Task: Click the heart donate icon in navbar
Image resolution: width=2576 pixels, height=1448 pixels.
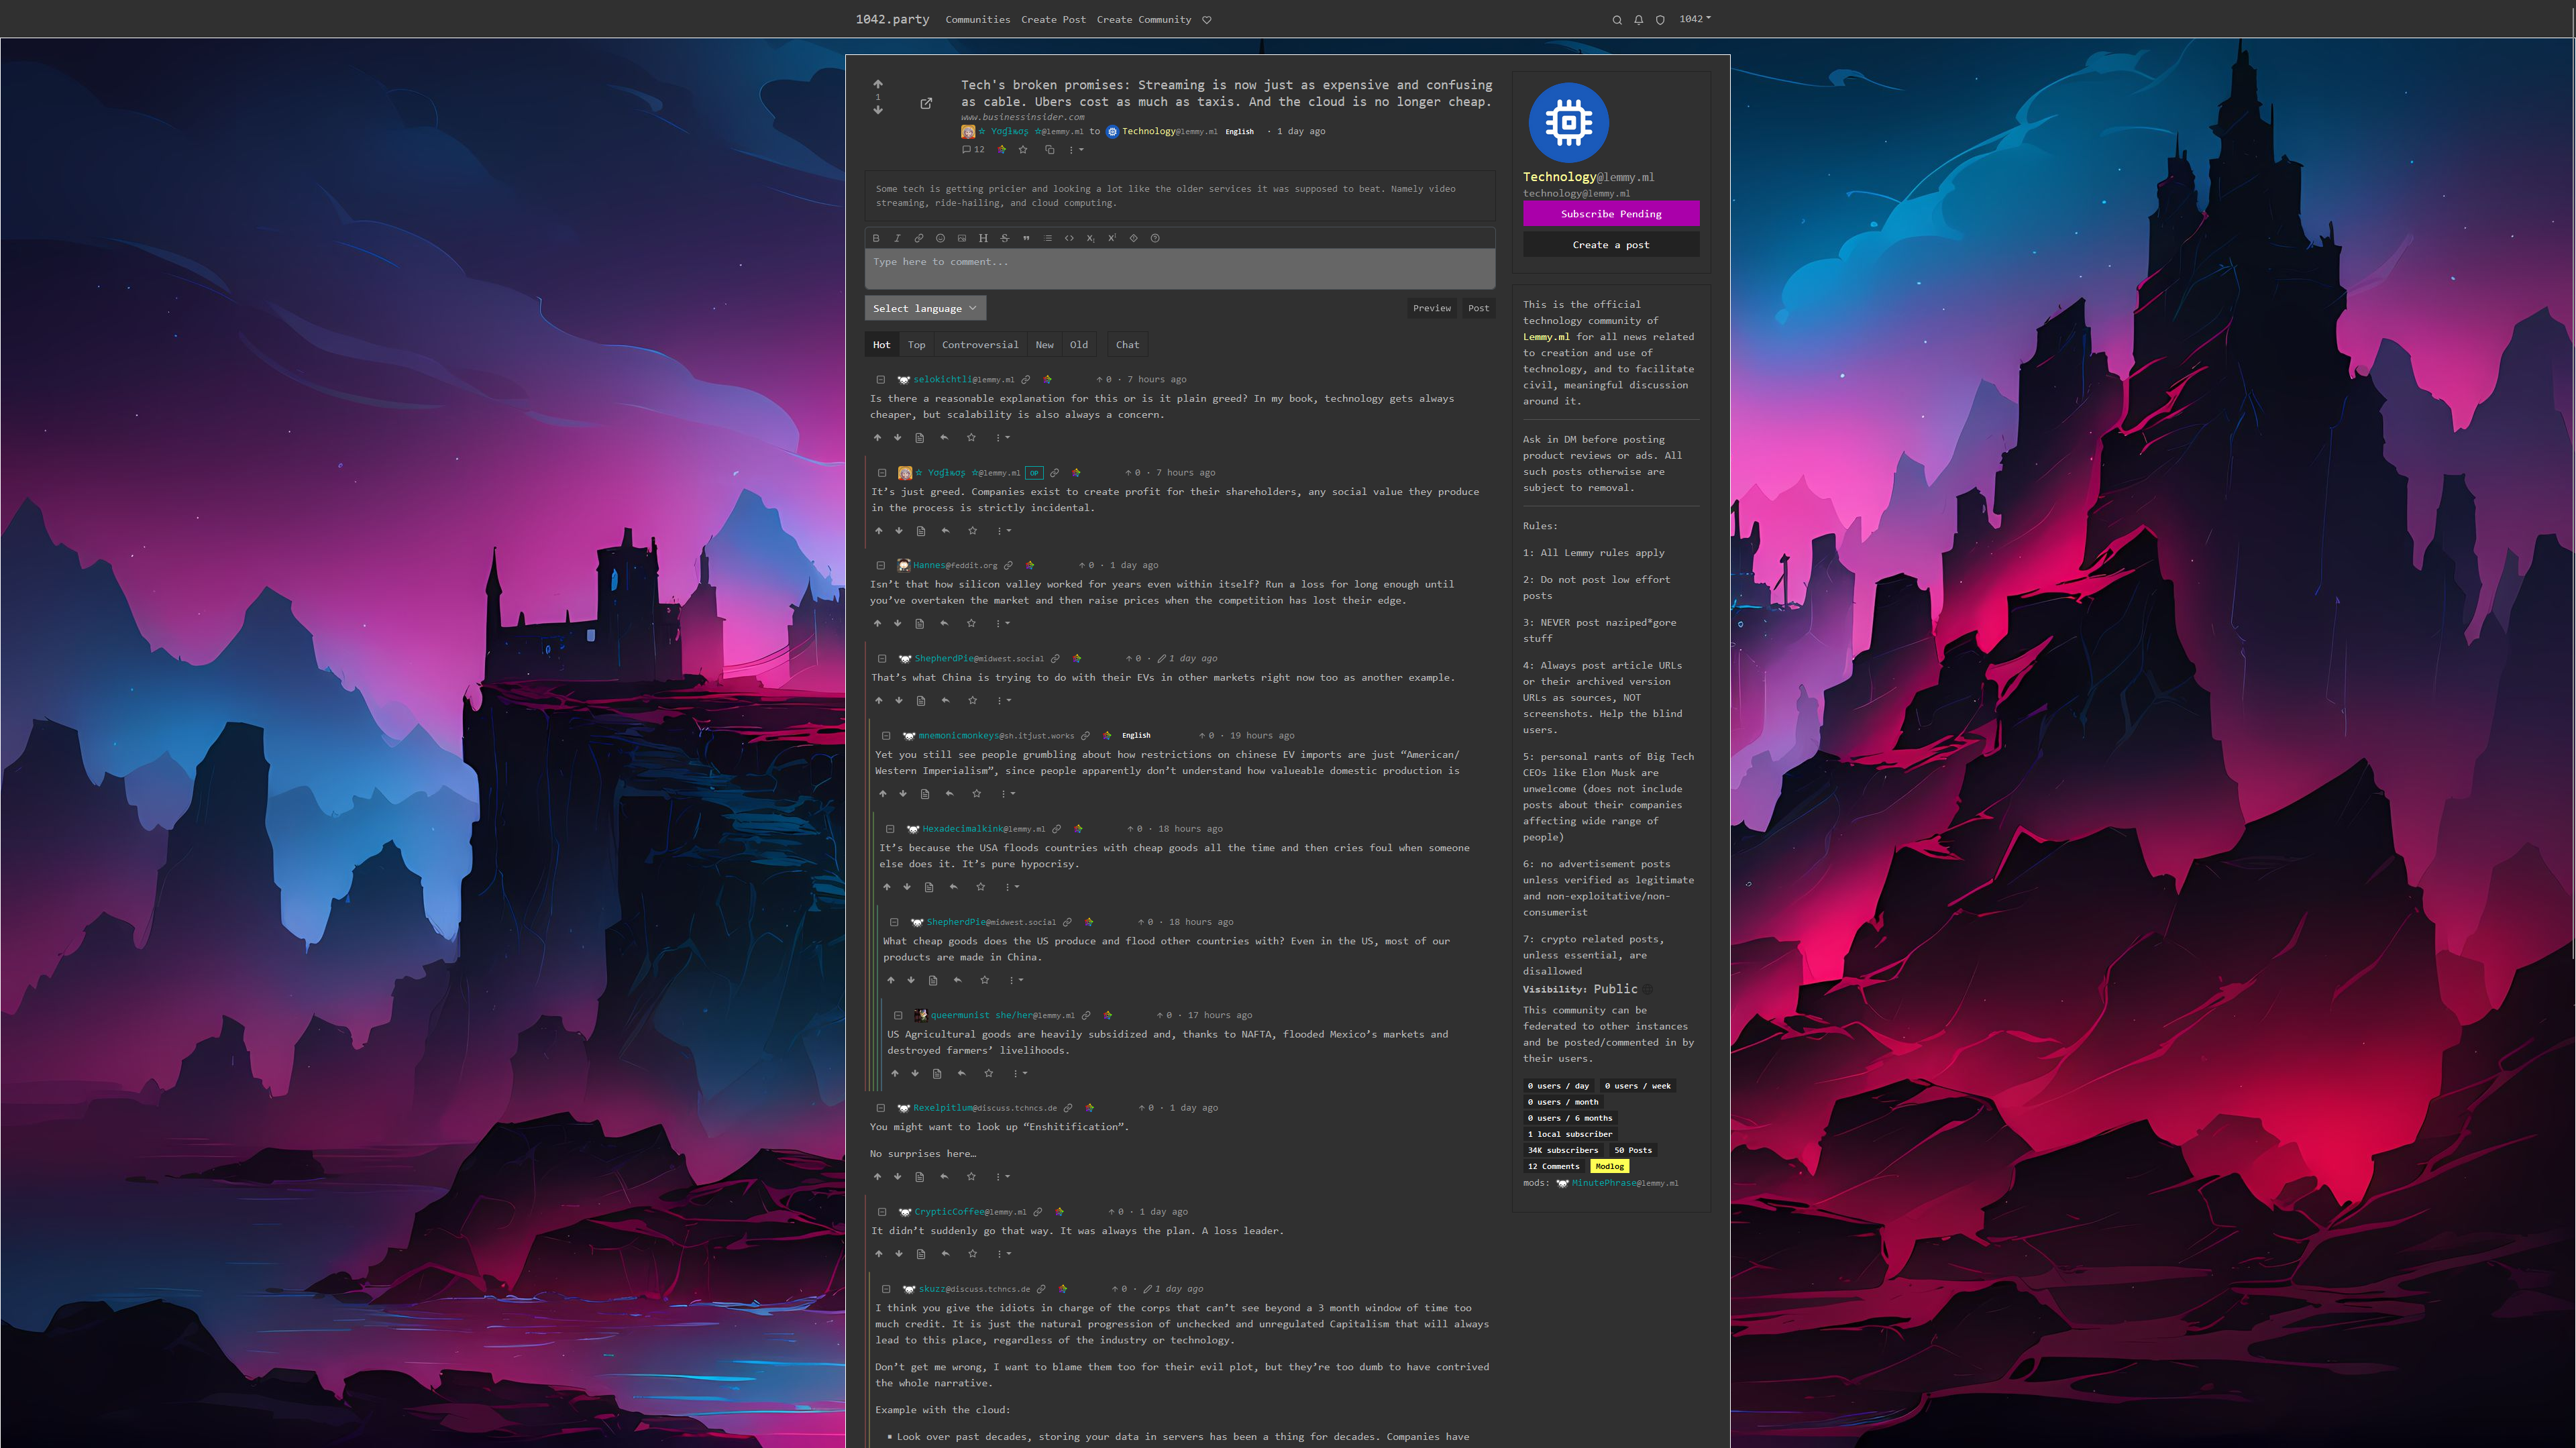Action: (1207, 20)
